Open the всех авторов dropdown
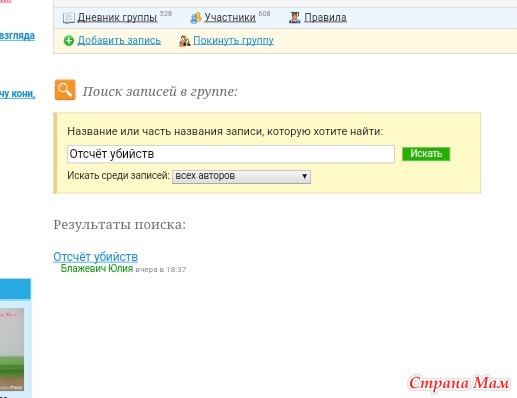This screenshot has width=517, height=398. 241,176
